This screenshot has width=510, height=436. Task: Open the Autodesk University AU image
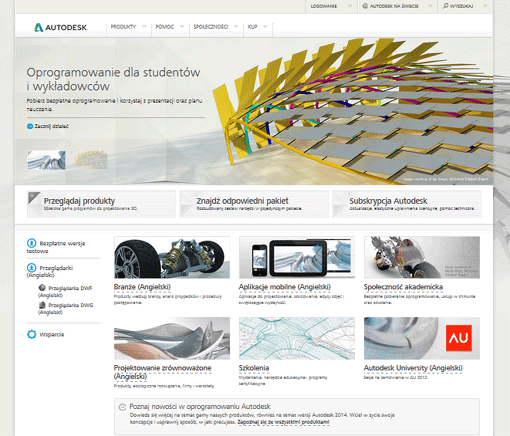[x=422, y=338]
